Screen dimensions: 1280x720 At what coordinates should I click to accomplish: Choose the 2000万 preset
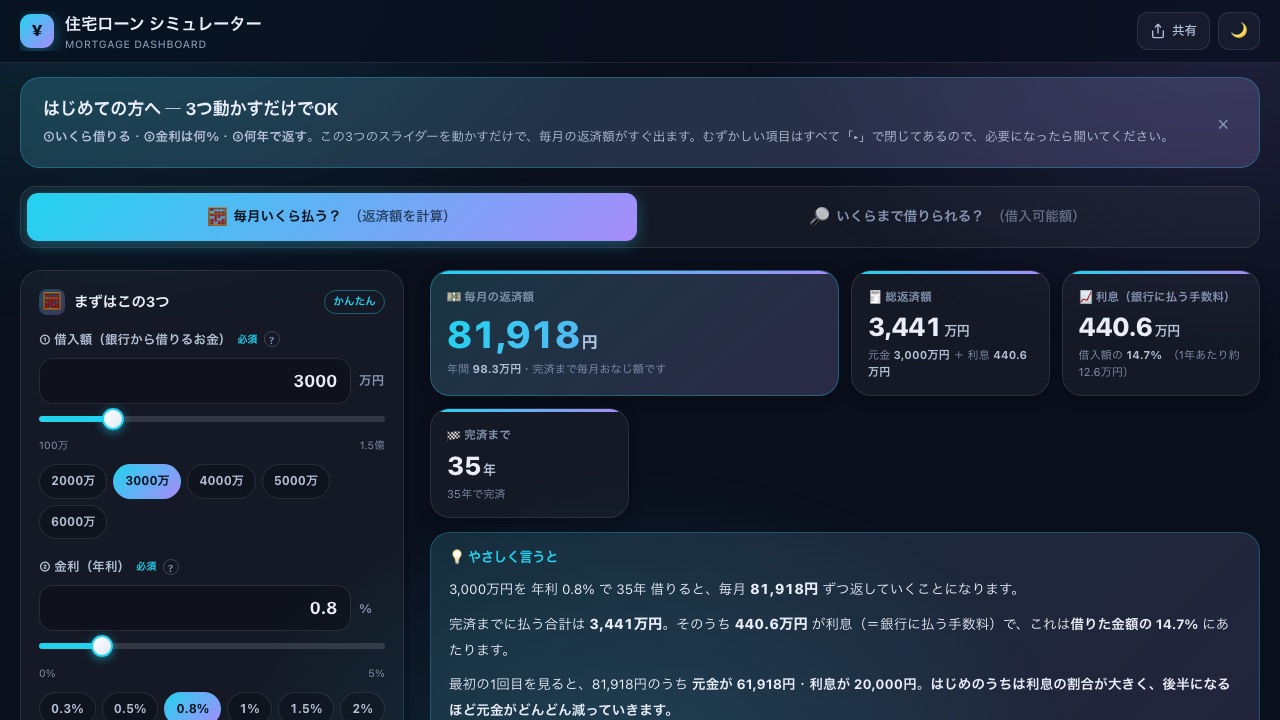pos(73,481)
